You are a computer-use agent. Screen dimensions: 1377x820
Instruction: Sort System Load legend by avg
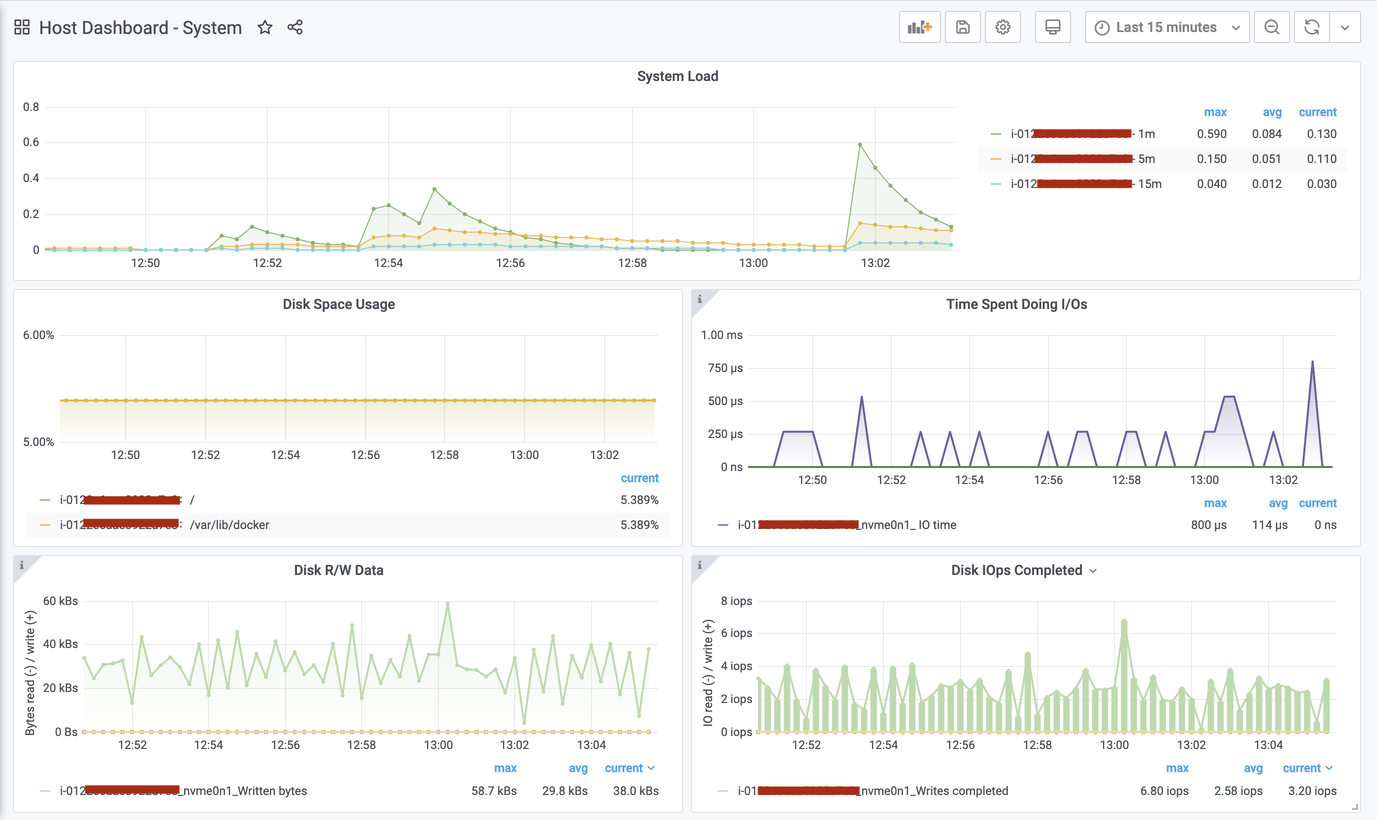tap(1272, 112)
